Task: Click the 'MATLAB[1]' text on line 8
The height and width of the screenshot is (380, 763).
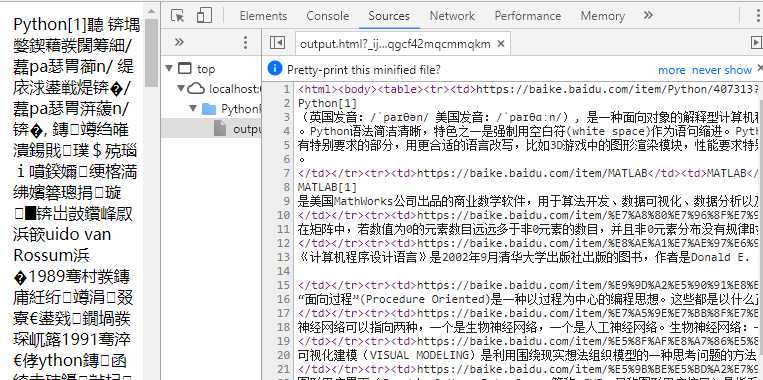Action: (327, 187)
